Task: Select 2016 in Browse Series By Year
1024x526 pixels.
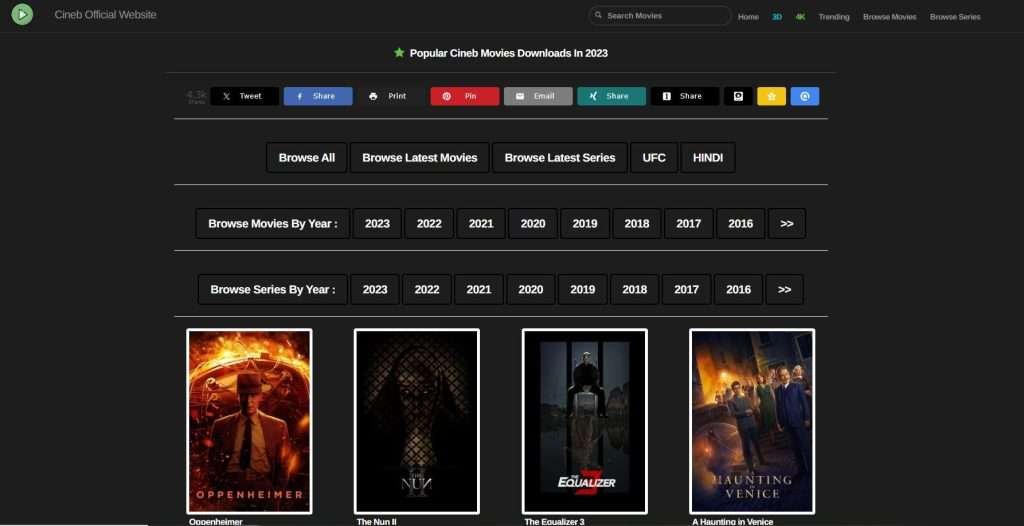Action: click(x=739, y=289)
